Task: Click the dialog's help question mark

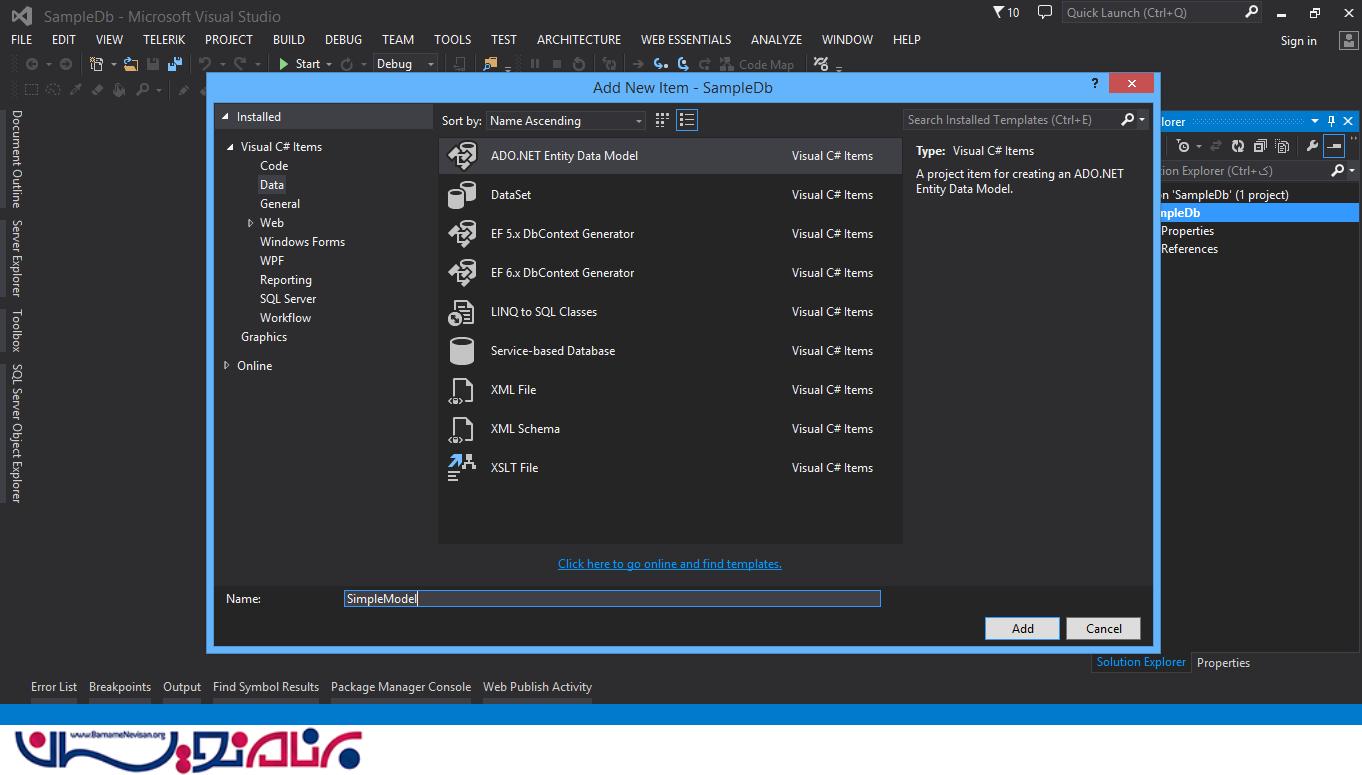Action: coord(1095,85)
